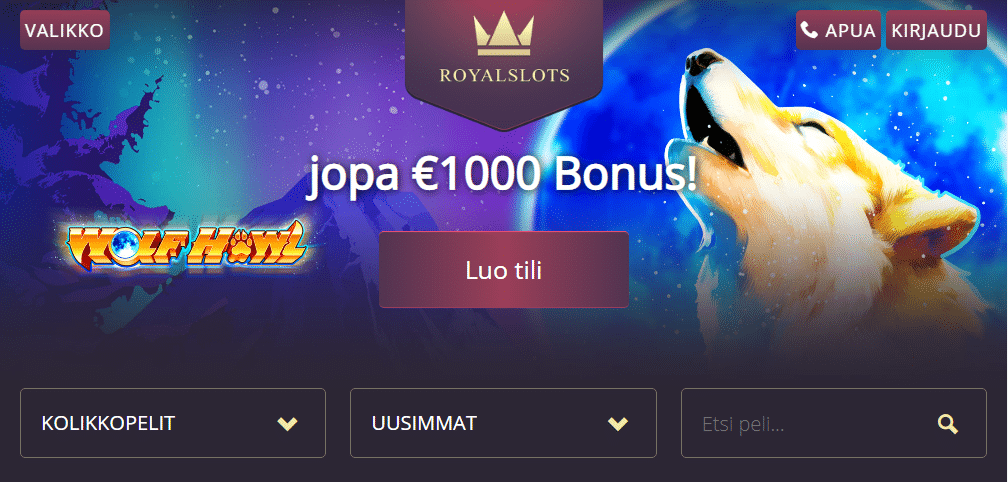
Task: Click the howling wolf illustration
Action: click(x=829, y=199)
